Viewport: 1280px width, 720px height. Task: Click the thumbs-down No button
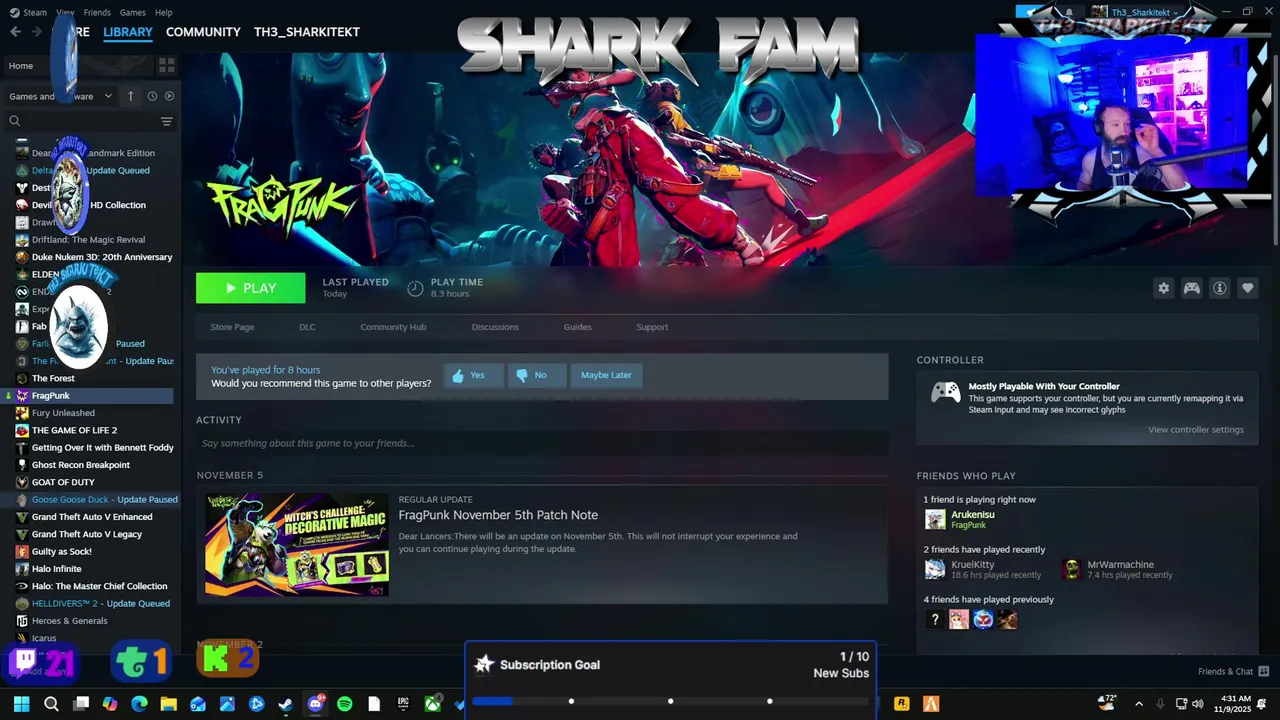(536, 375)
